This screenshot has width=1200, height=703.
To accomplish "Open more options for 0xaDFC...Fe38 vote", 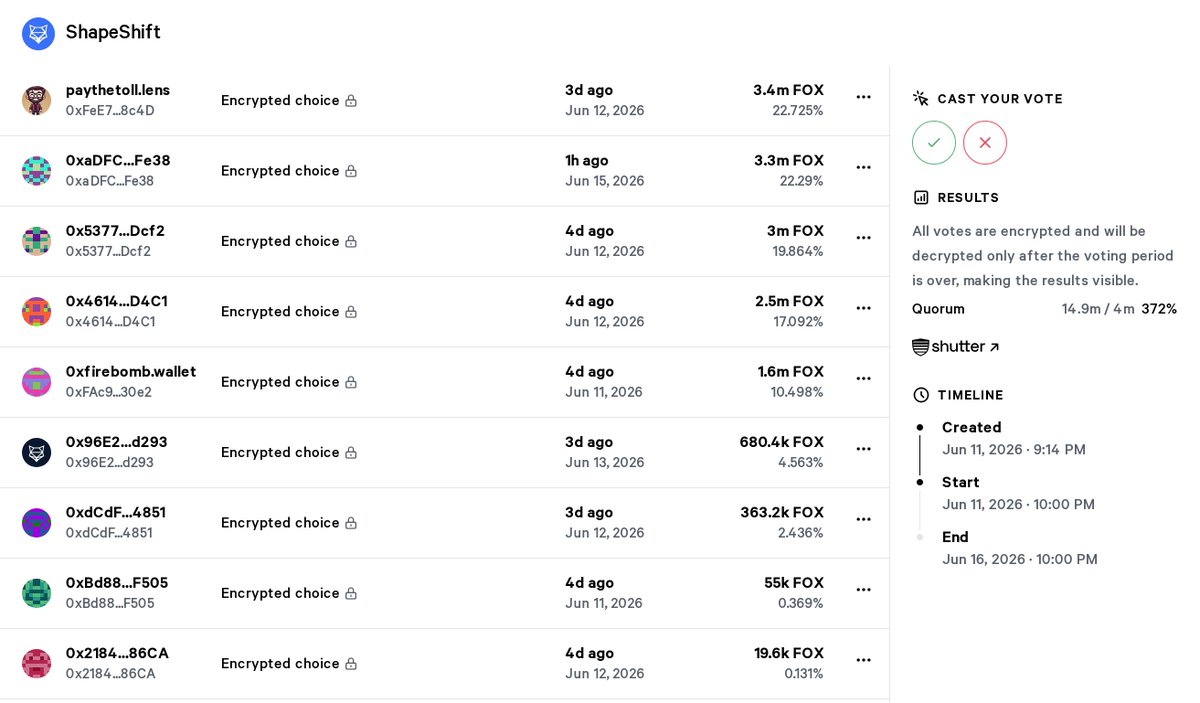I will tap(864, 167).
